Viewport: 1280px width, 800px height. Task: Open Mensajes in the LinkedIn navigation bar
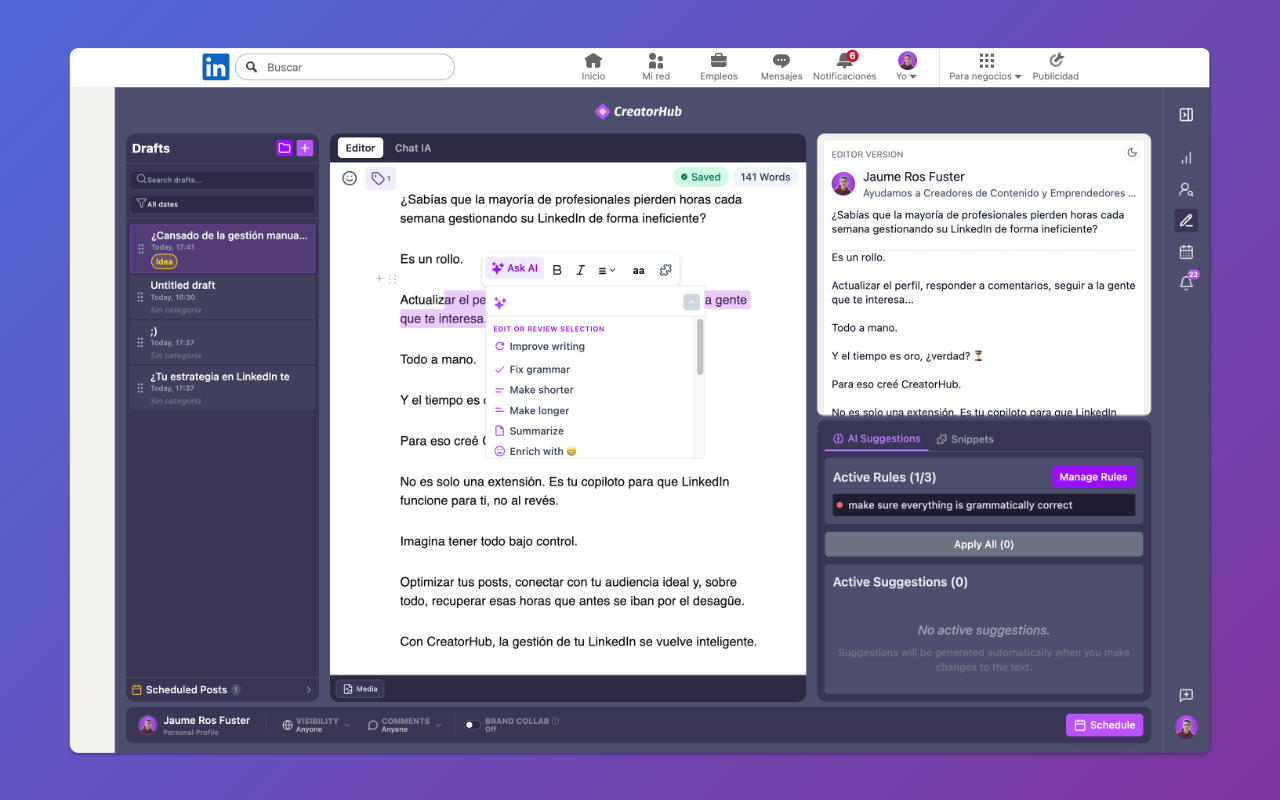[781, 66]
